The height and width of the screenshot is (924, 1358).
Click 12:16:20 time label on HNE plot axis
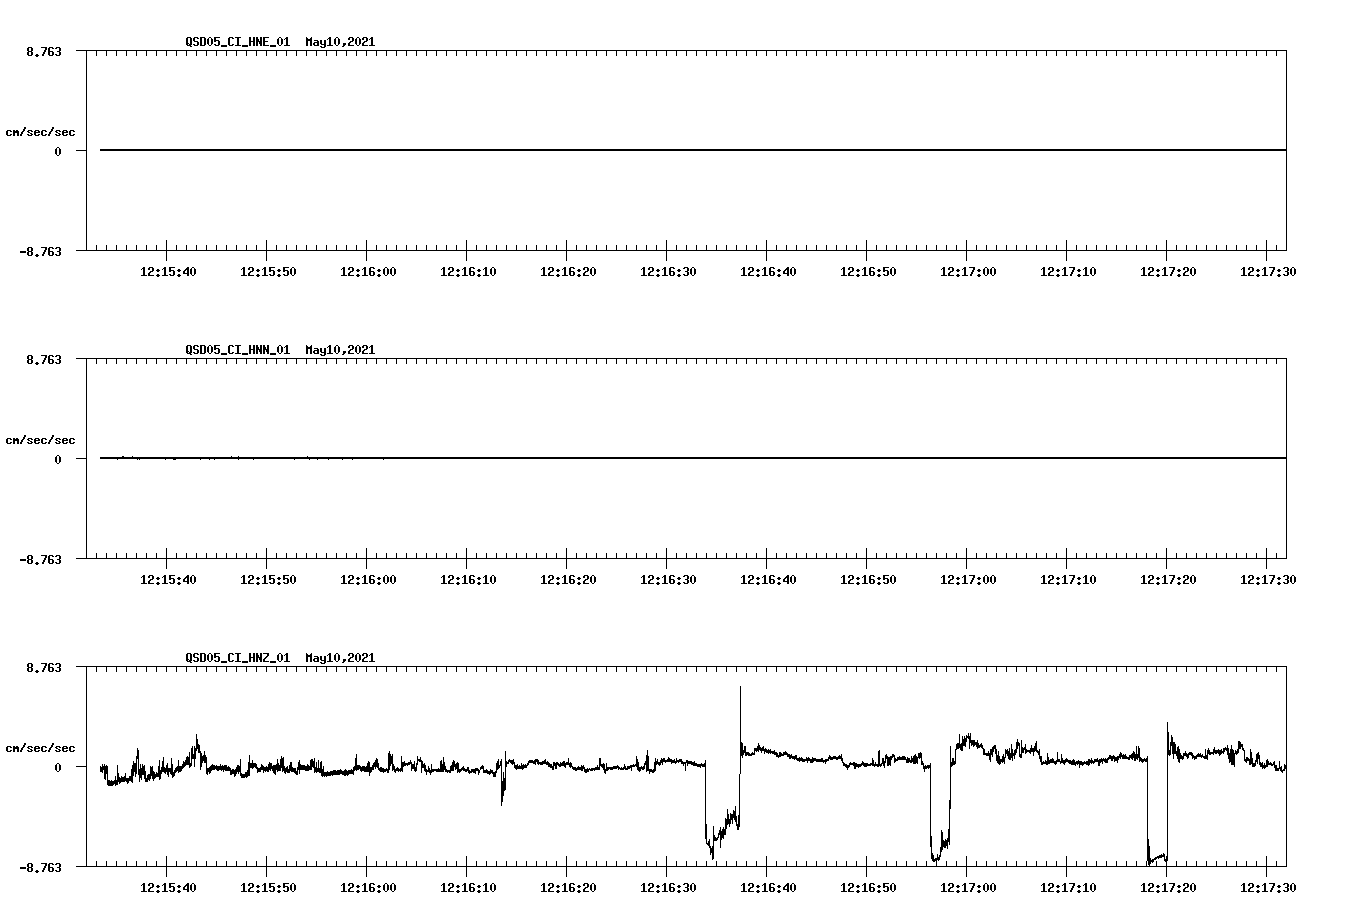click(x=568, y=271)
